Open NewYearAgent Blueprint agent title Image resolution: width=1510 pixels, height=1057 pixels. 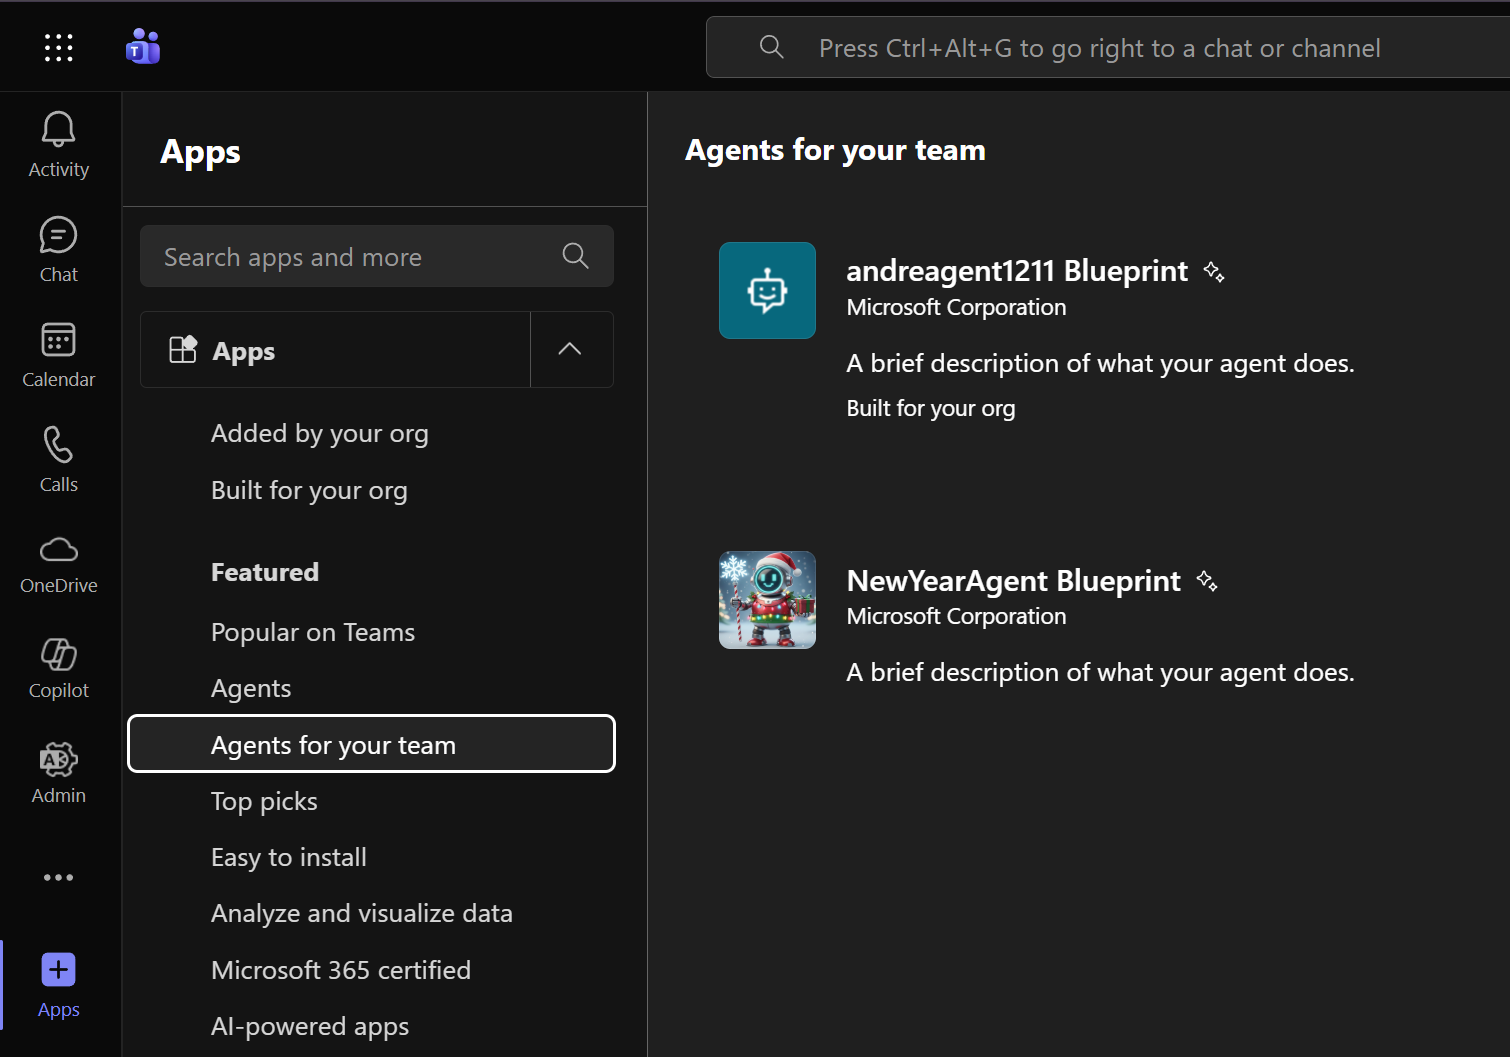click(x=1013, y=581)
